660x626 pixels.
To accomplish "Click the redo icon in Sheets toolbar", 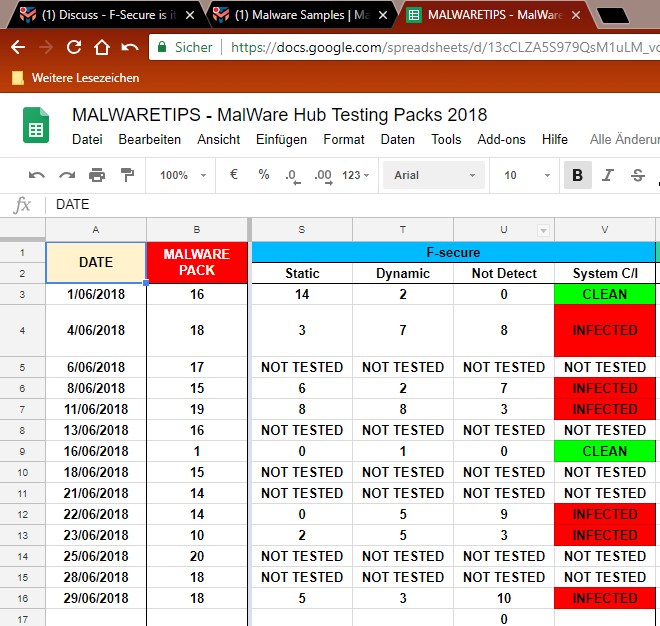I will tap(67, 175).
